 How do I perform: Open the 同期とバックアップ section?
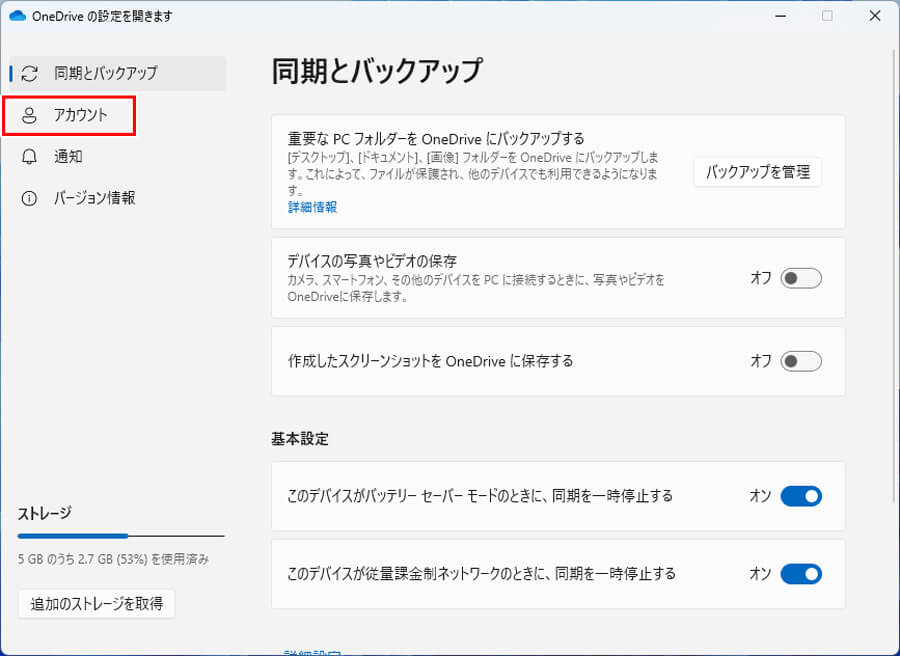click(118, 73)
